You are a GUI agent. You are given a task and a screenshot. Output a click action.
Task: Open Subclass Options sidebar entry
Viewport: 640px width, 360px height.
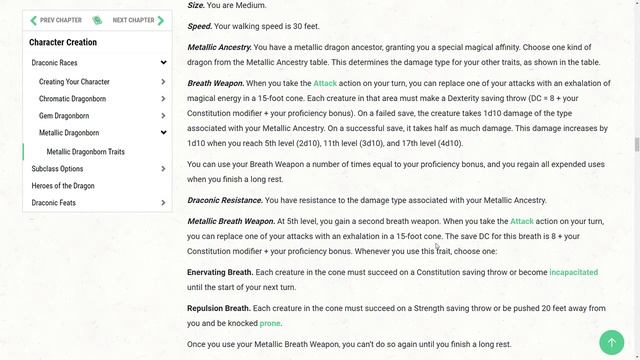pyautogui.click(x=57, y=169)
